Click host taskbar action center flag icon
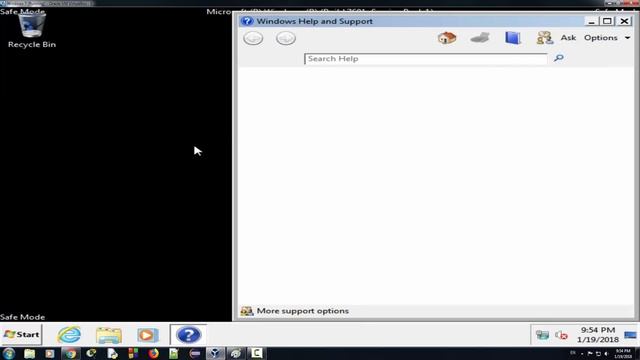Viewport: 640px width, 360px height. click(590, 353)
